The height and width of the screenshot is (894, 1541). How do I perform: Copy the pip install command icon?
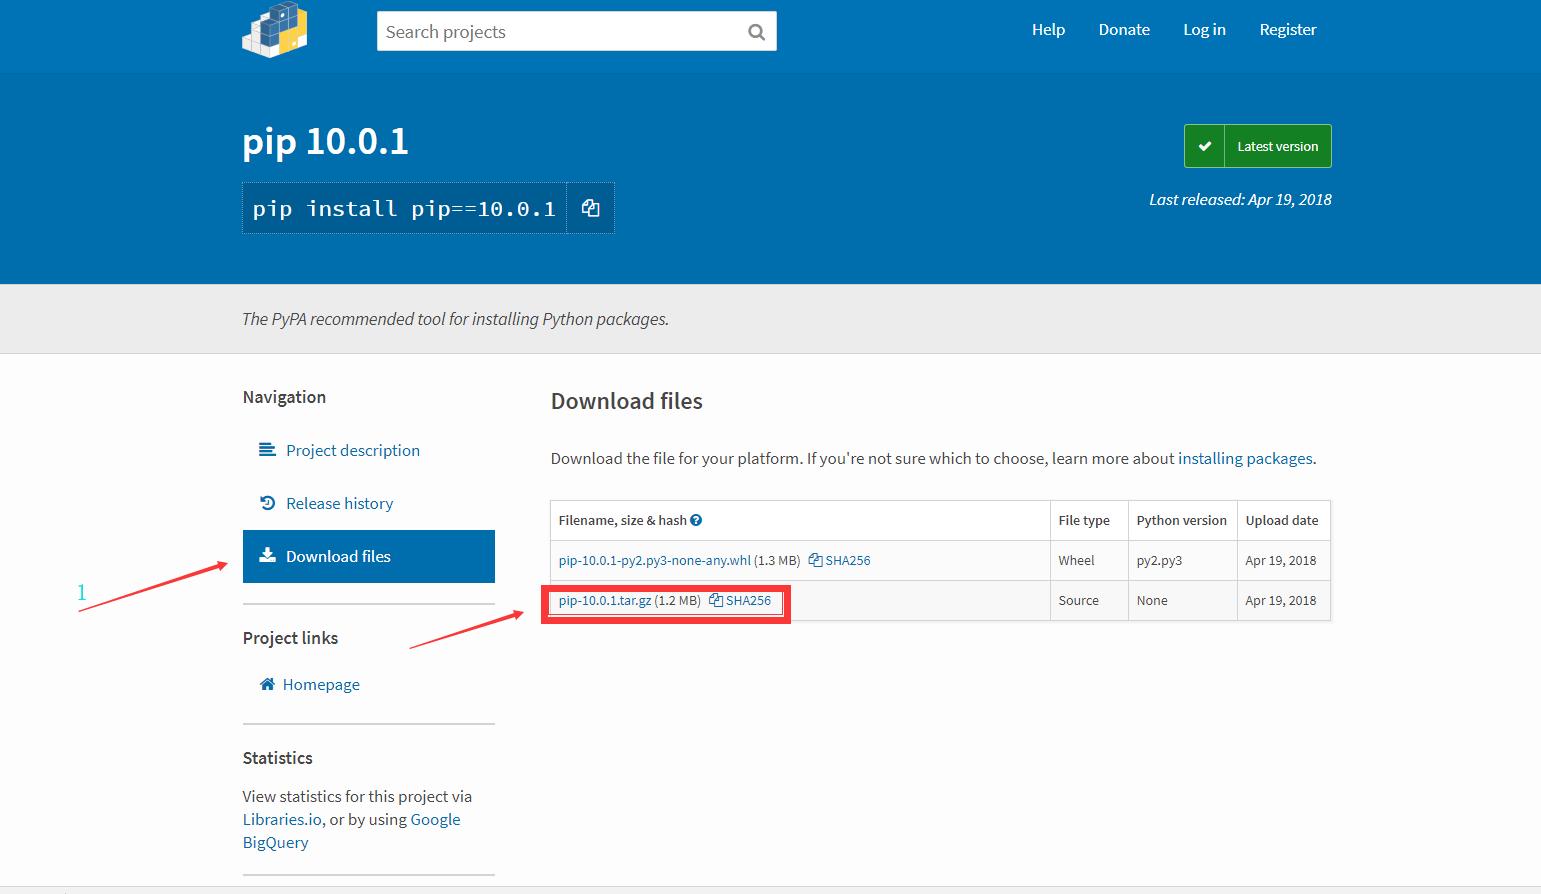591,208
